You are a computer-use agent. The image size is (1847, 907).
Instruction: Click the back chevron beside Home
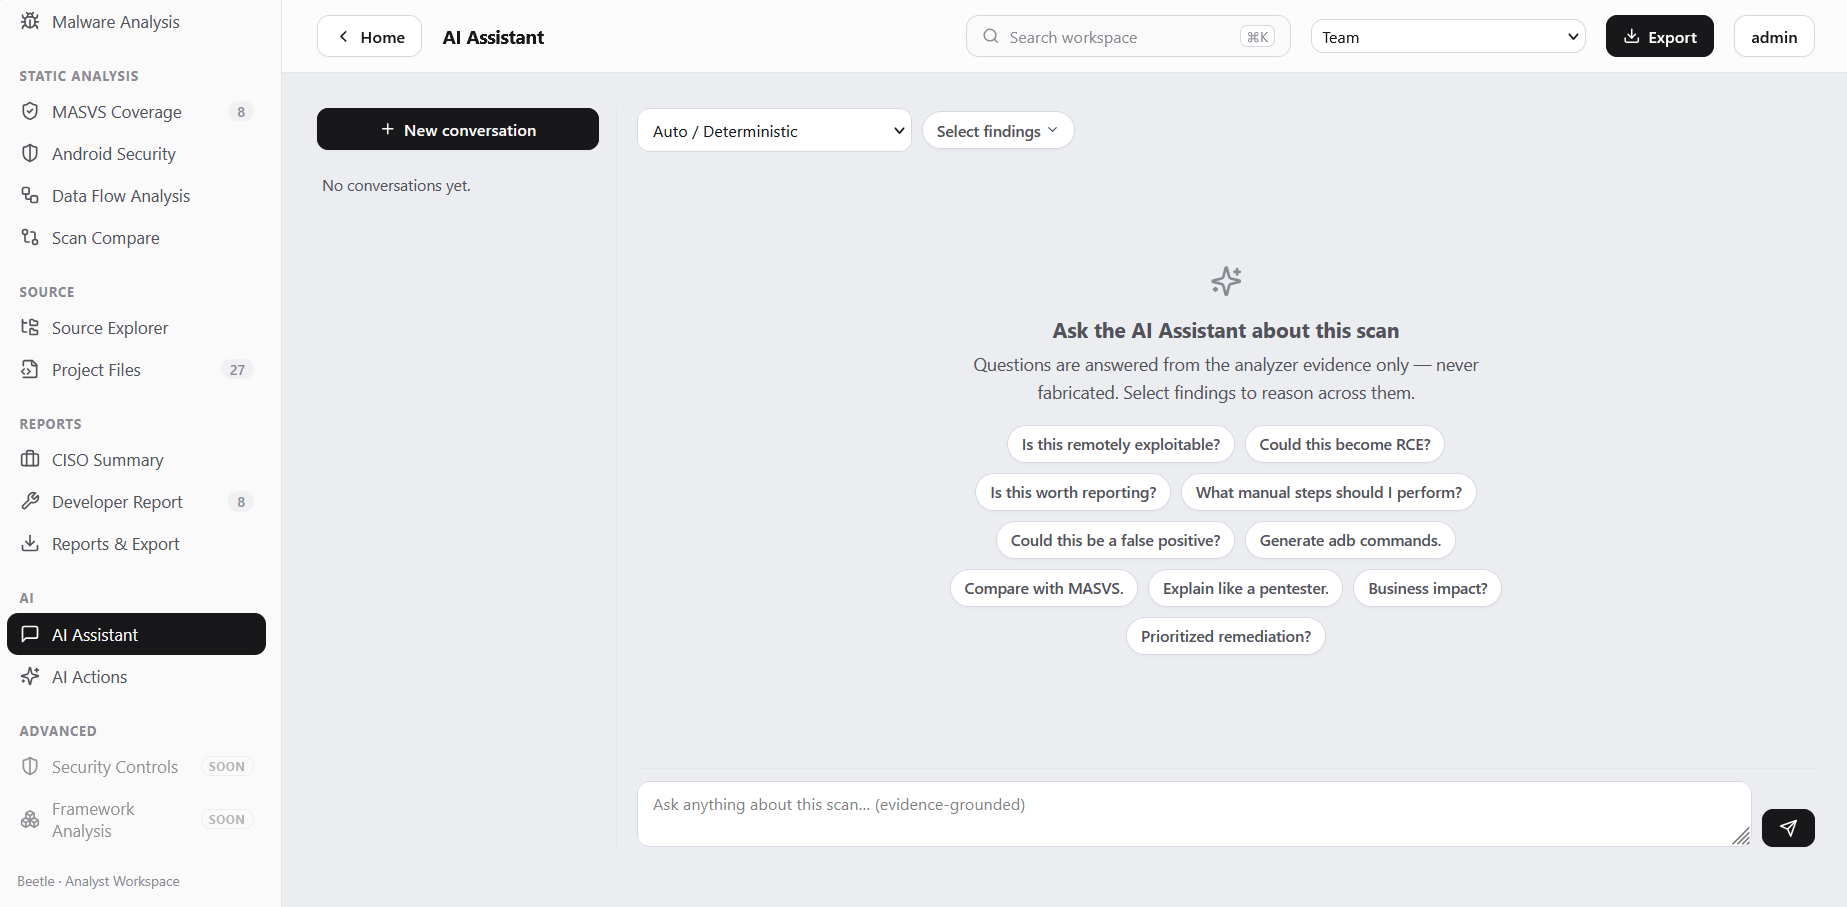pos(343,36)
